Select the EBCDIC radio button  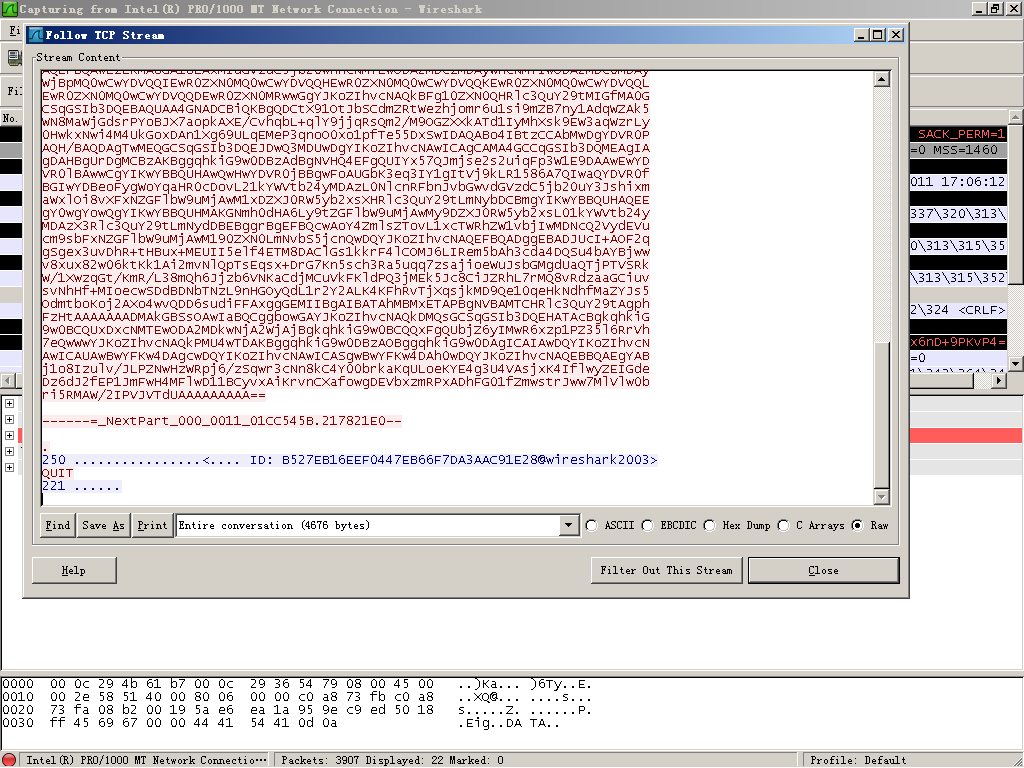[x=647, y=525]
